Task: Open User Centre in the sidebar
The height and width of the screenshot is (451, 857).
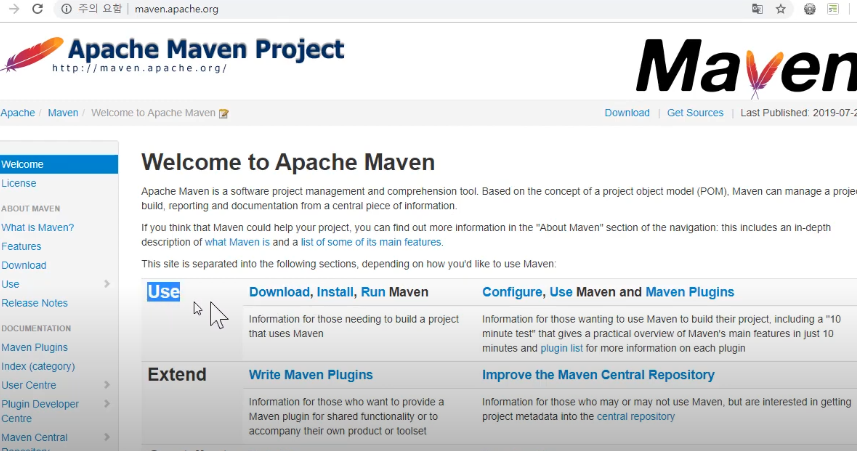Action: [x=29, y=385]
